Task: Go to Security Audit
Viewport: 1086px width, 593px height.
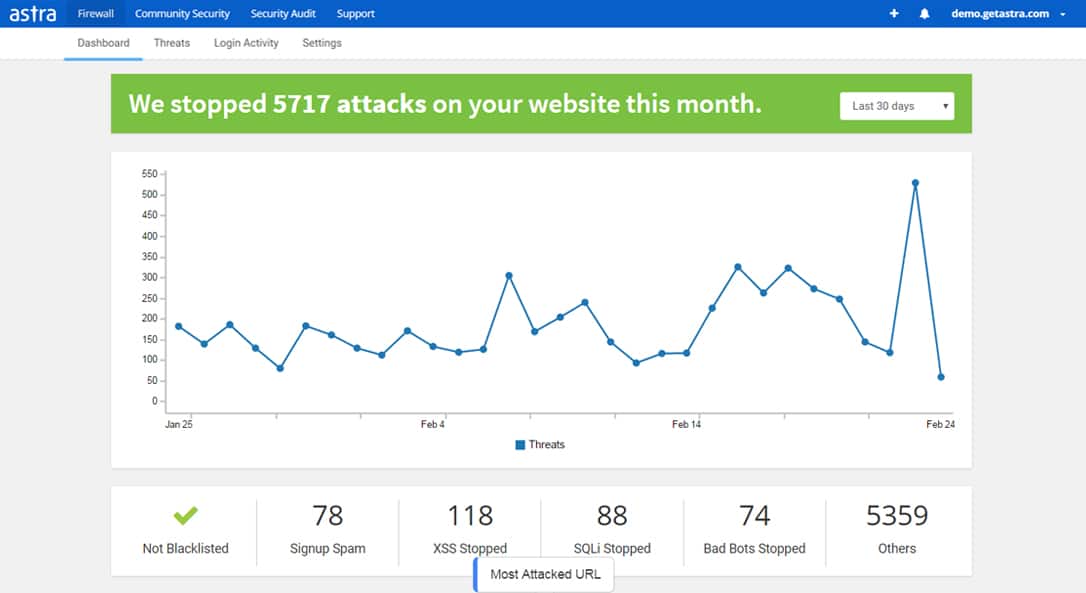Action: pos(283,14)
